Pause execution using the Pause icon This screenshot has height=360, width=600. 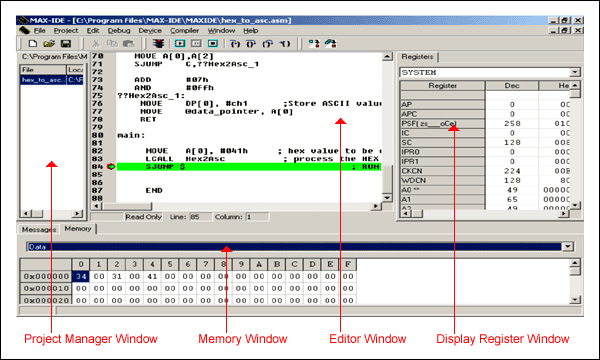coord(196,44)
